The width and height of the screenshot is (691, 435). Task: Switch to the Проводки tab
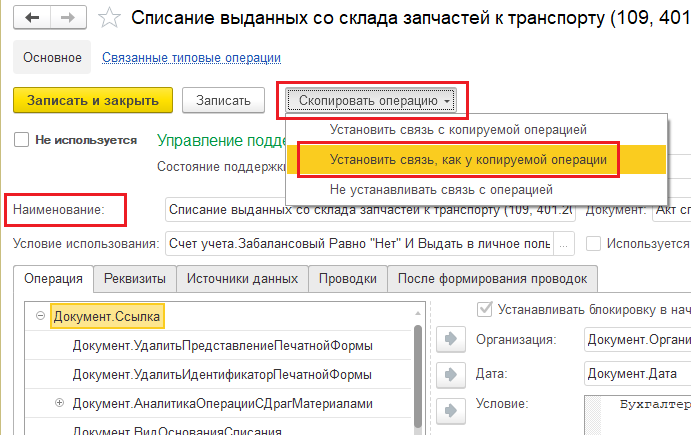point(348,279)
